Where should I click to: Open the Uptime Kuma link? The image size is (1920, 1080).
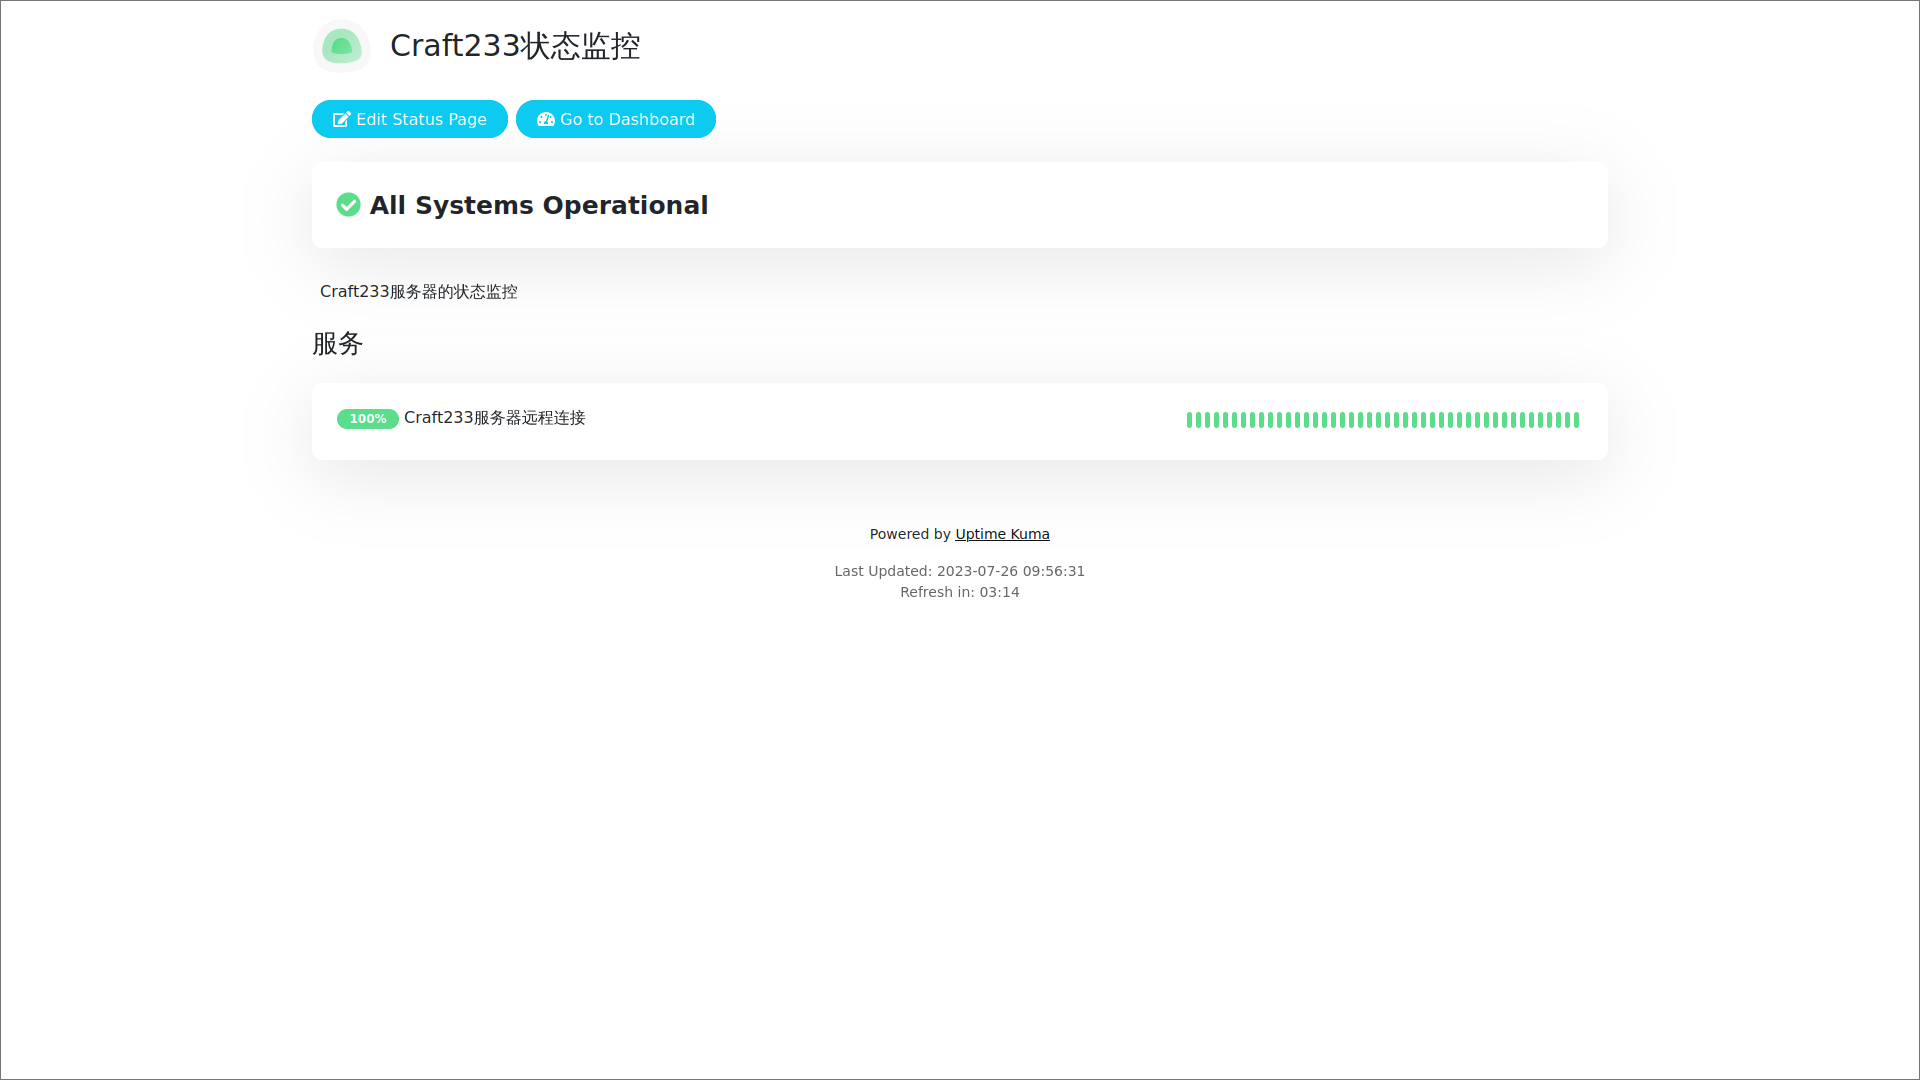pyautogui.click(x=1002, y=534)
